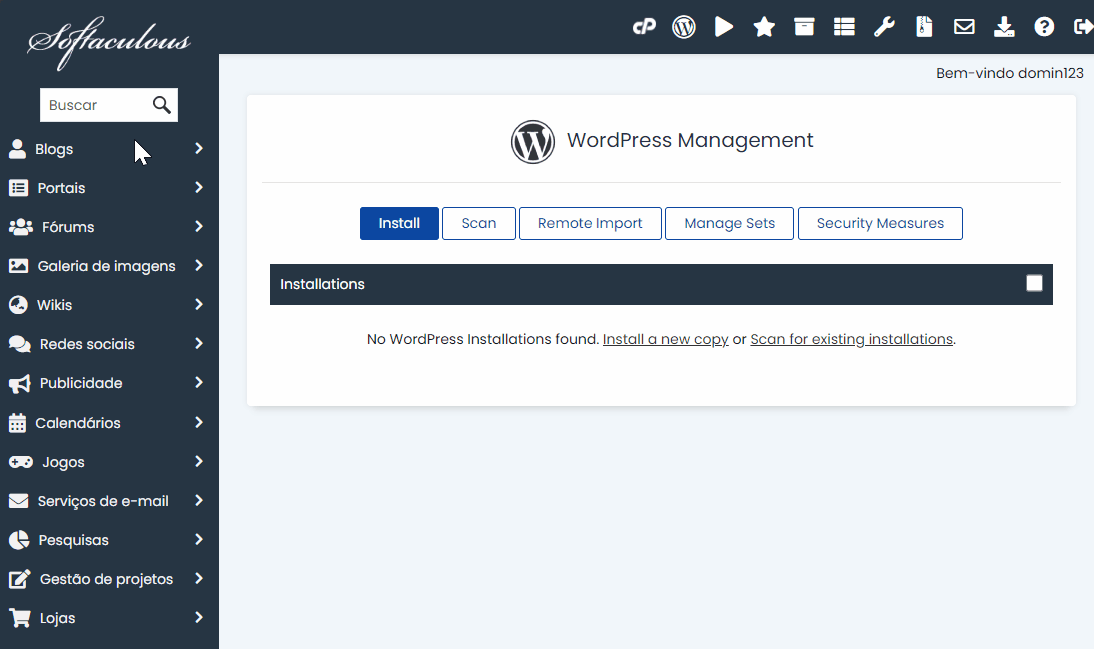
Task: Select Lojas in the sidebar
Action: (x=109, y=618)
